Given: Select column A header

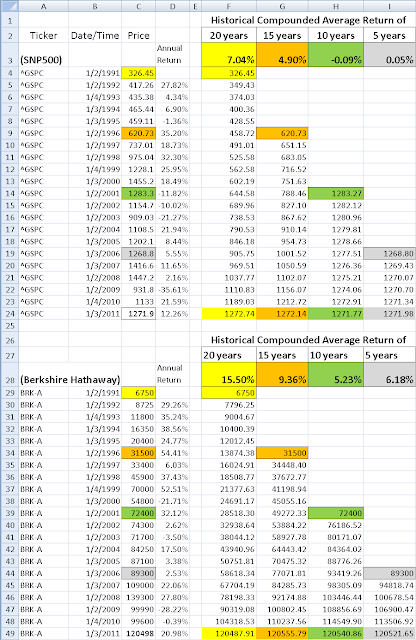Looking at the screenshot, I should coord(43,7).
